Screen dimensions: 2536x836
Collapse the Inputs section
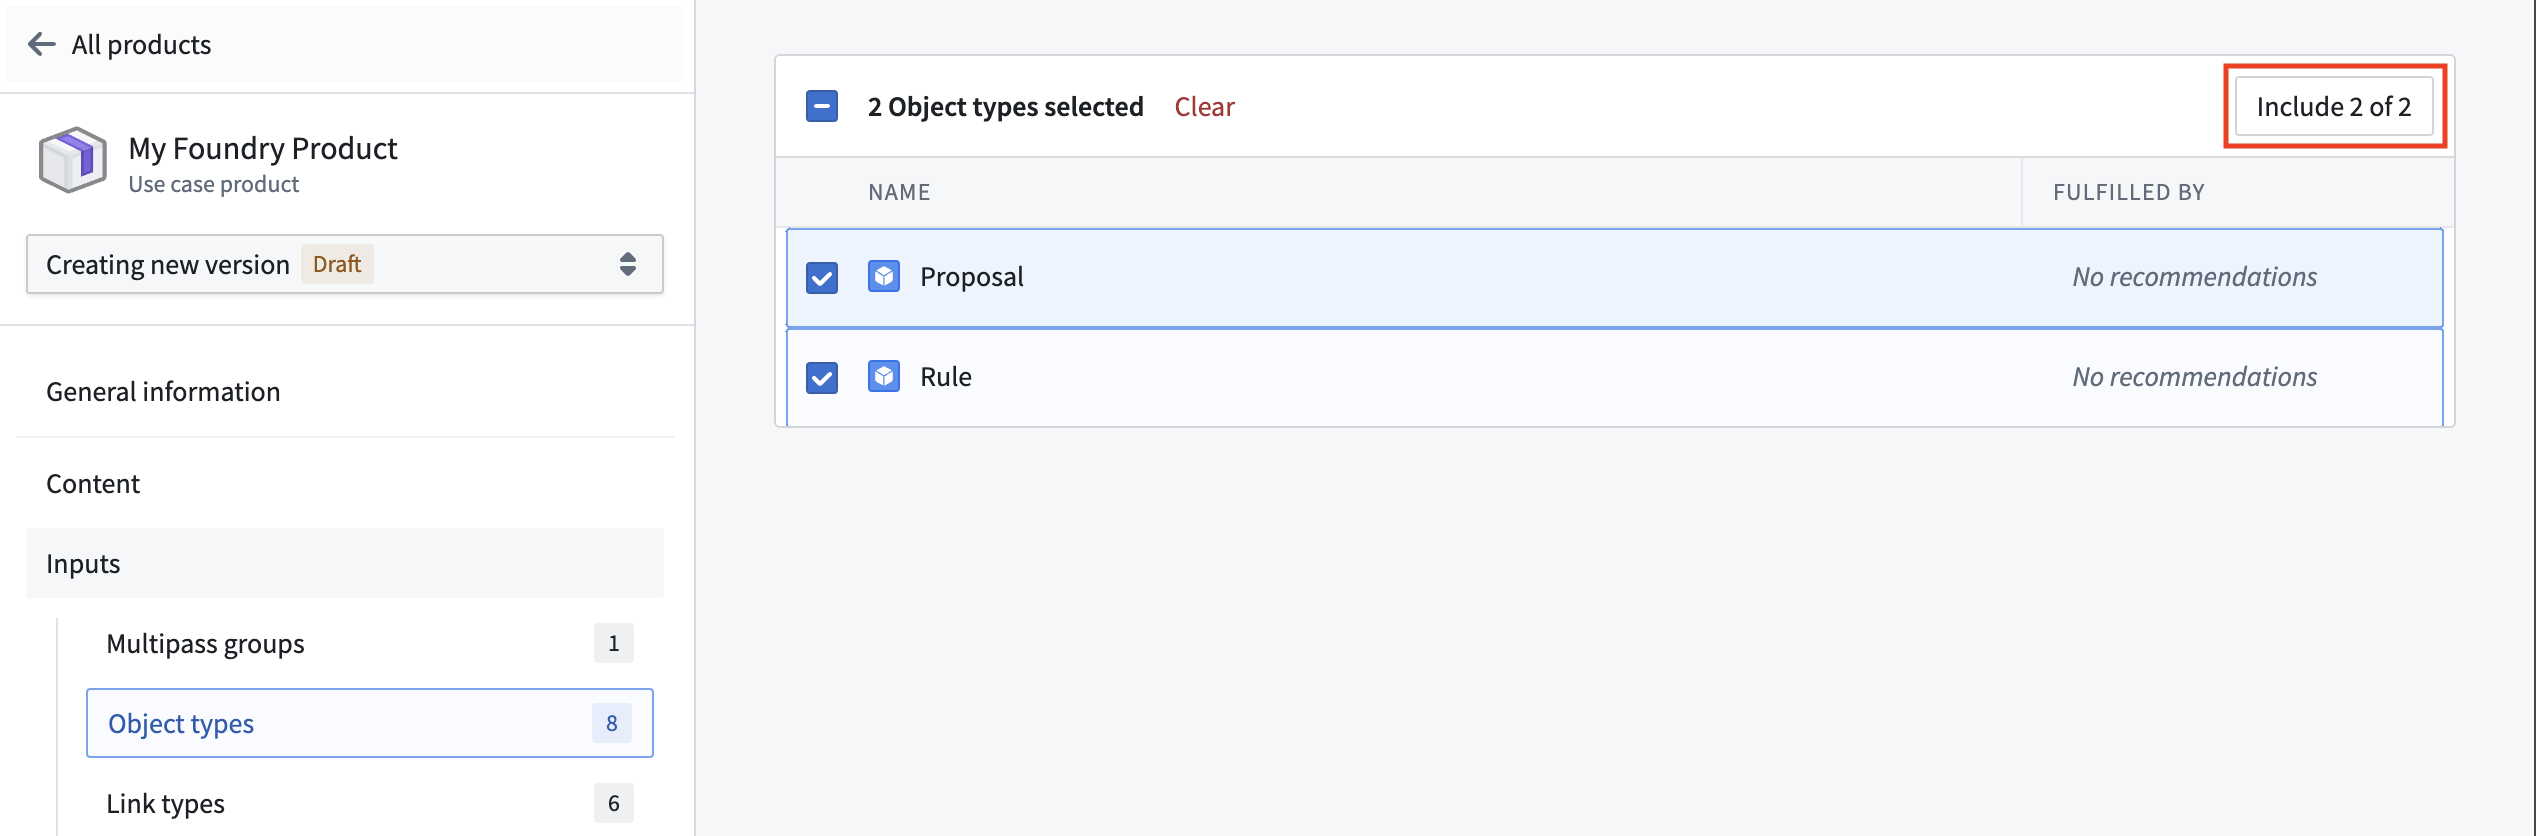coord(345,563)
